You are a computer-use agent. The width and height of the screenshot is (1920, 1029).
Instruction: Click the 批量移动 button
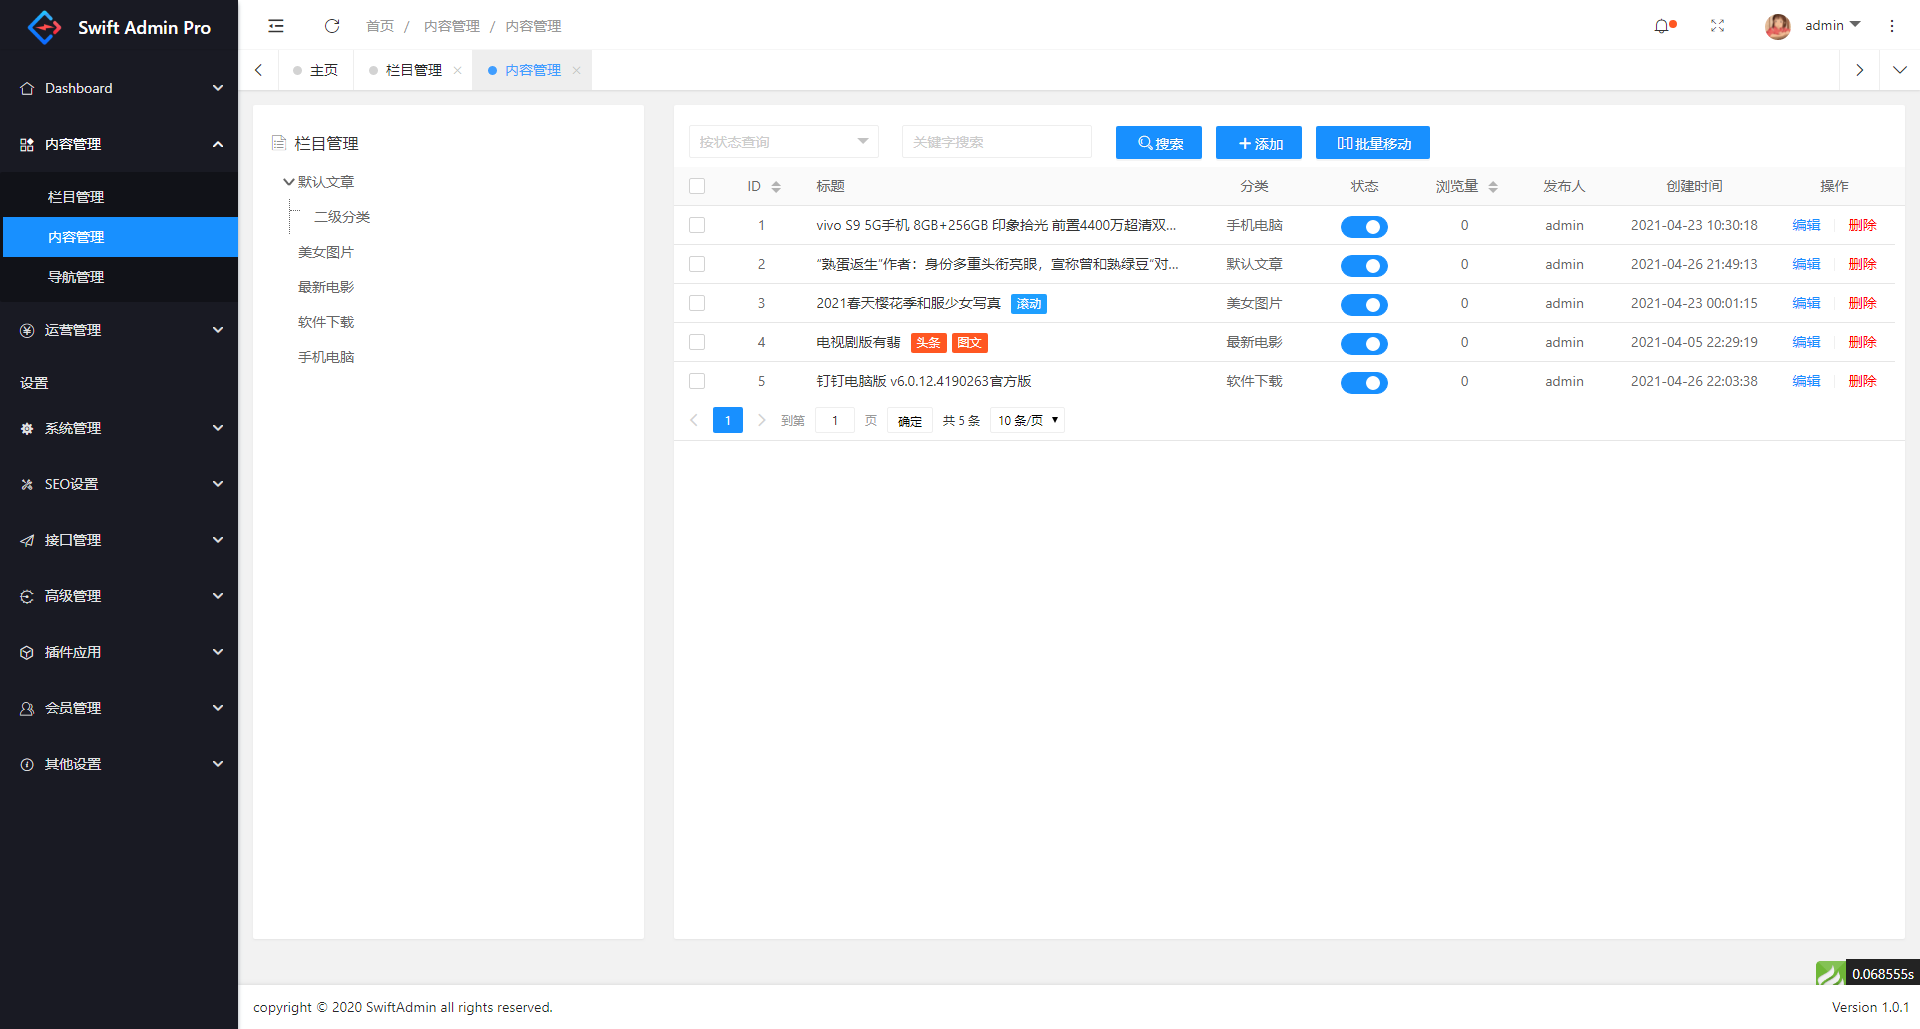click(x=1372, y=143)
